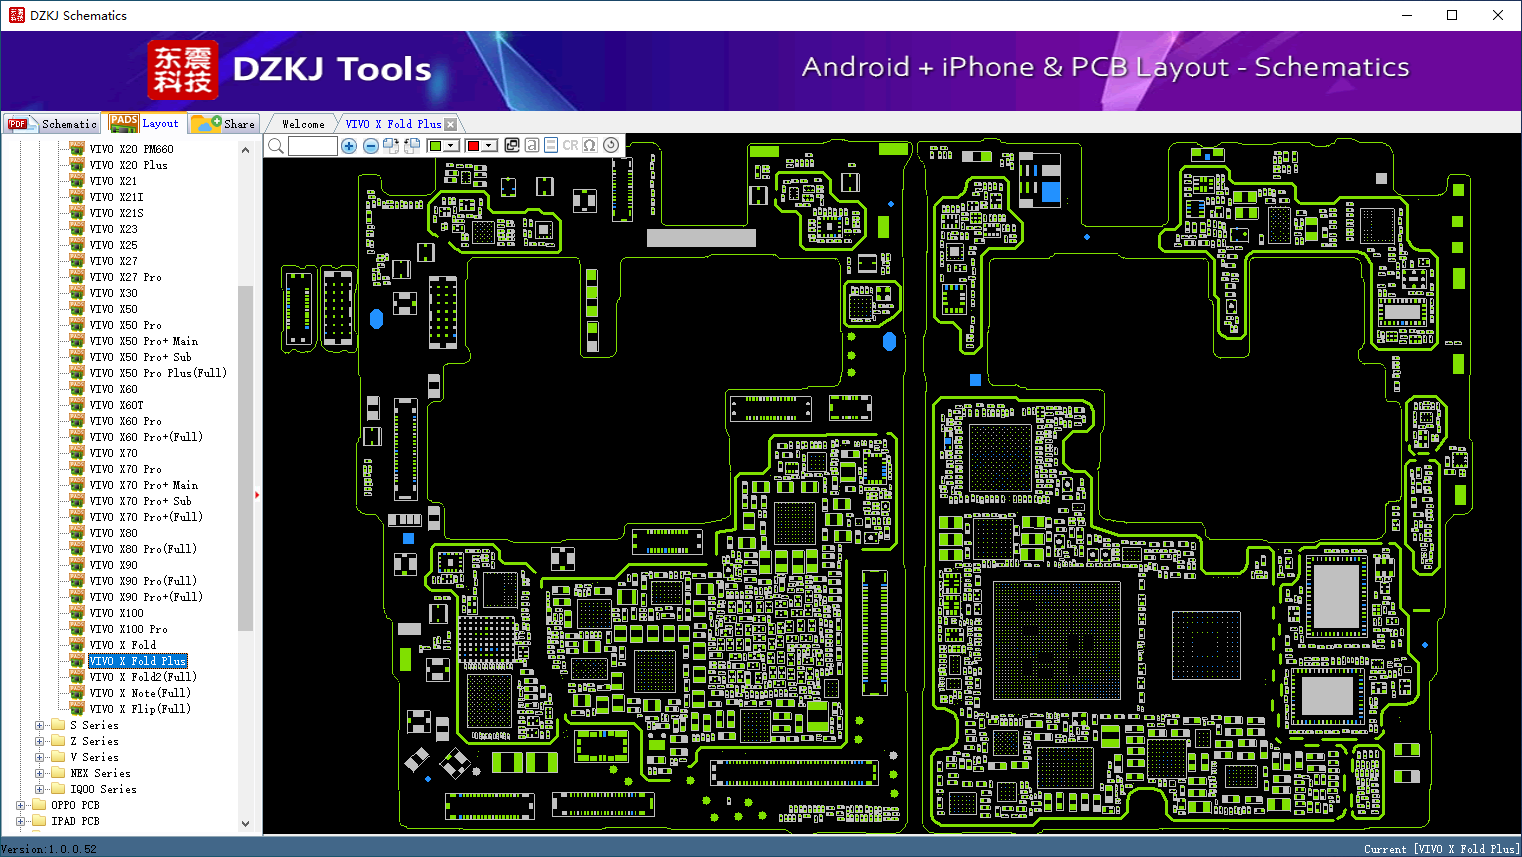The height and width of the screenshot is (857, 1522).
Task: Click the magnifier search icon in the layout toolbar
Action: (276, 146)
